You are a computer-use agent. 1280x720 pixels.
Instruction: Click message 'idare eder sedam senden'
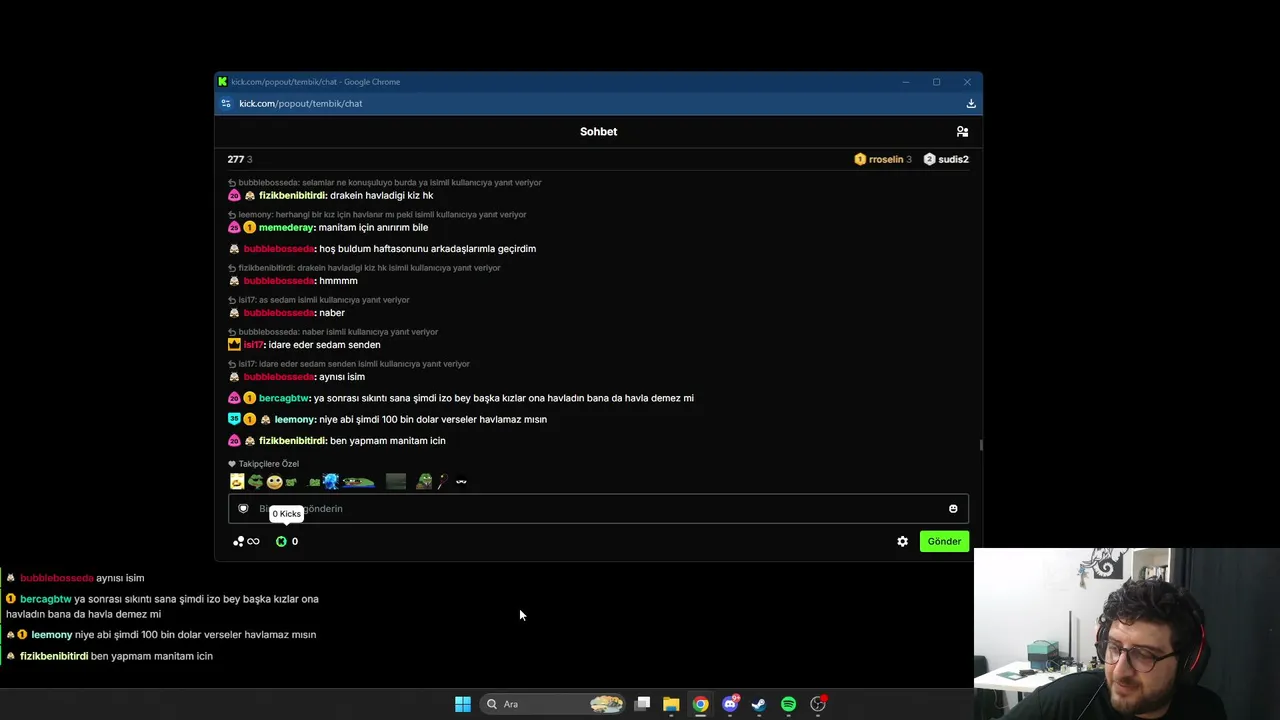coord(324,345)
